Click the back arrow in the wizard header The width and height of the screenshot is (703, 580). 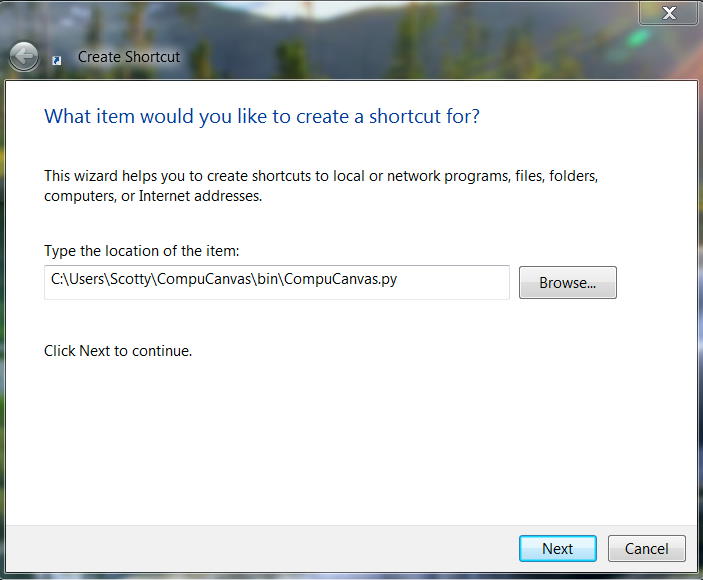tap(24, 57)
